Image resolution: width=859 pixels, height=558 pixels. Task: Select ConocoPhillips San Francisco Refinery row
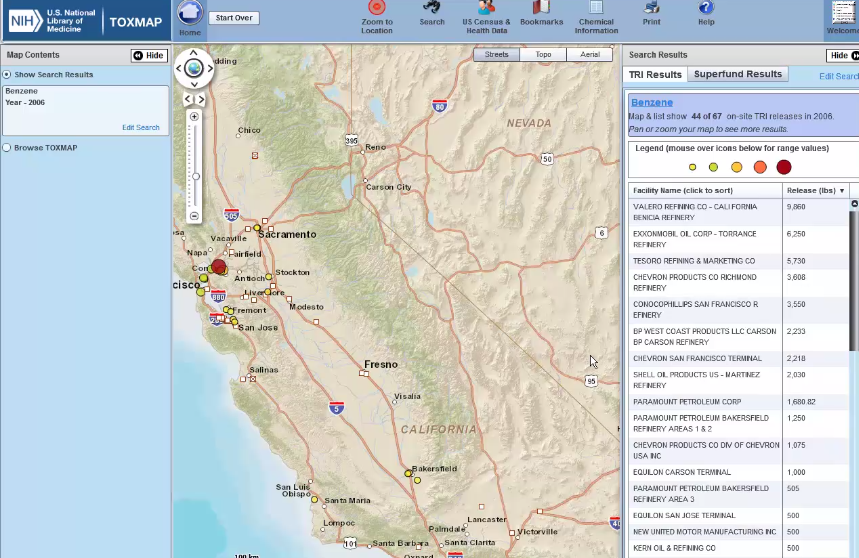click(738, 309)
